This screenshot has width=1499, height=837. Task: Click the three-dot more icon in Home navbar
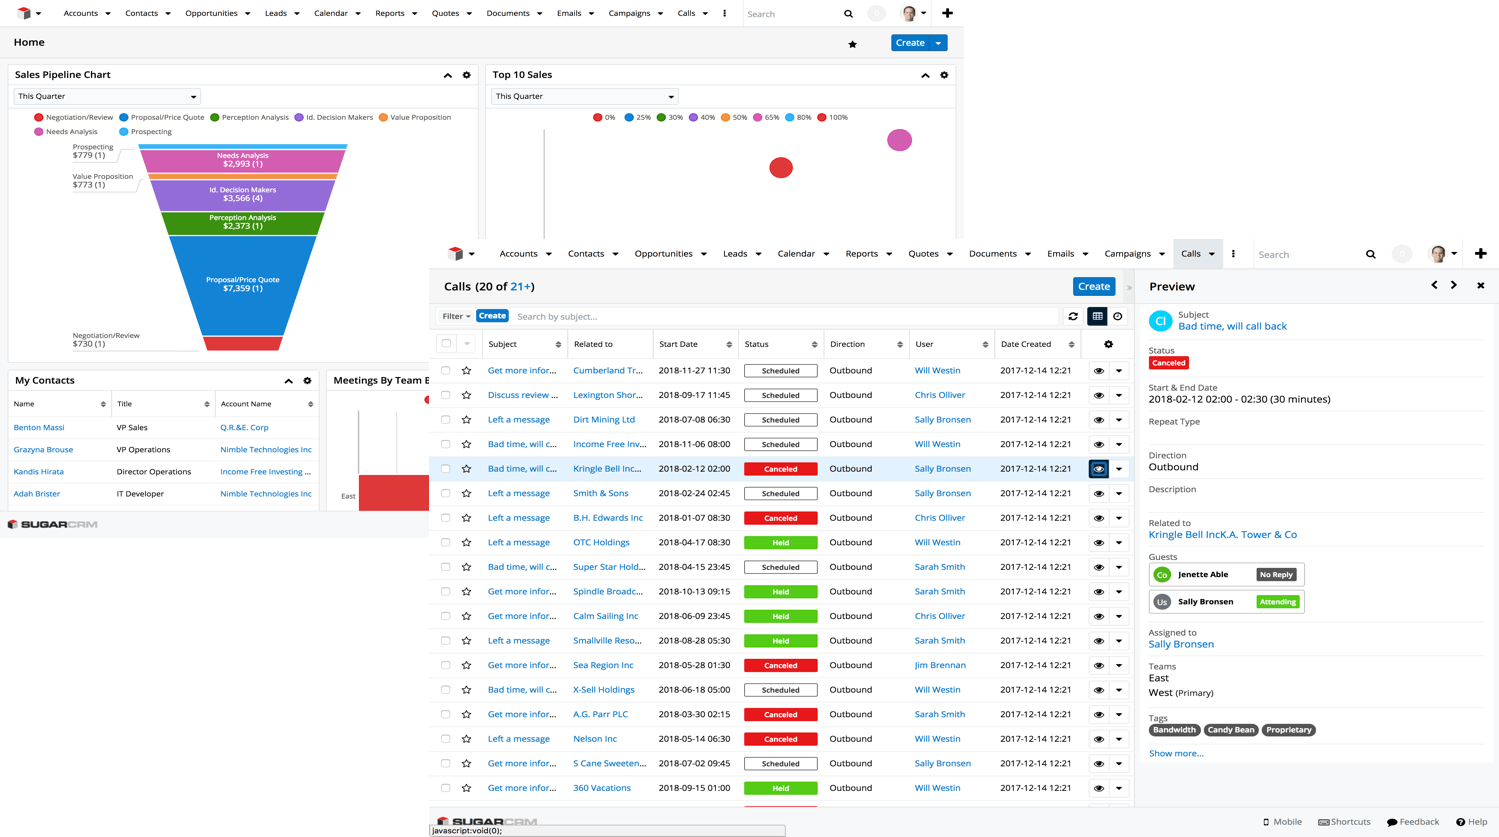(724, 14)
